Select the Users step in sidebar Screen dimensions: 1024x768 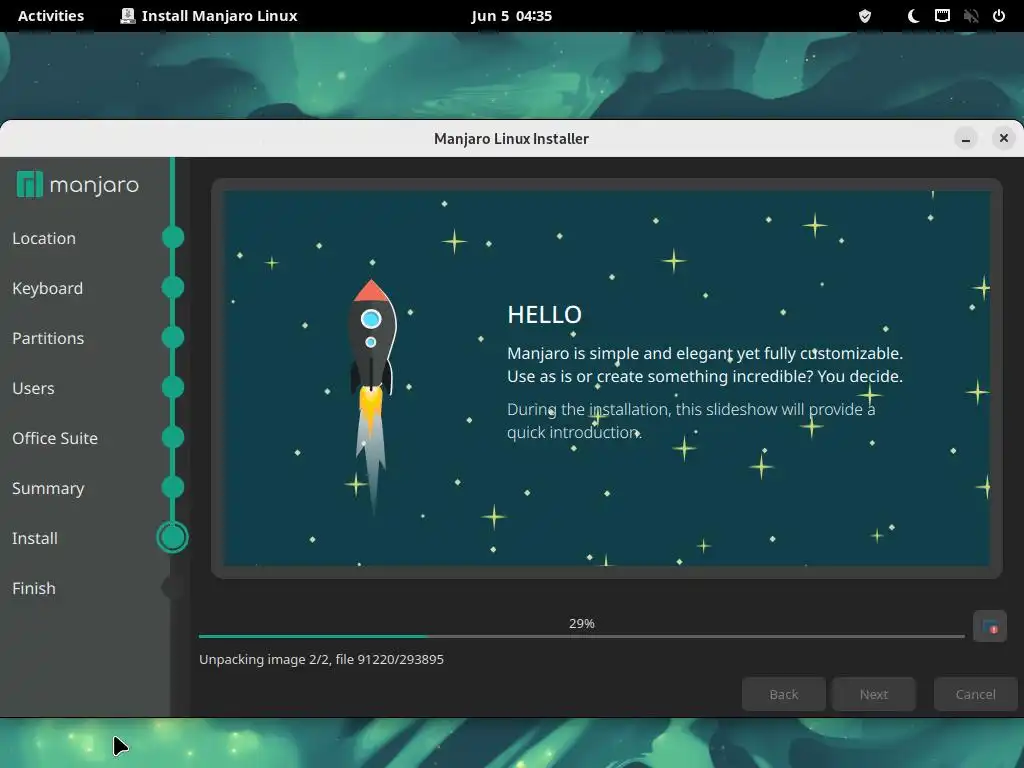[33, 388]
